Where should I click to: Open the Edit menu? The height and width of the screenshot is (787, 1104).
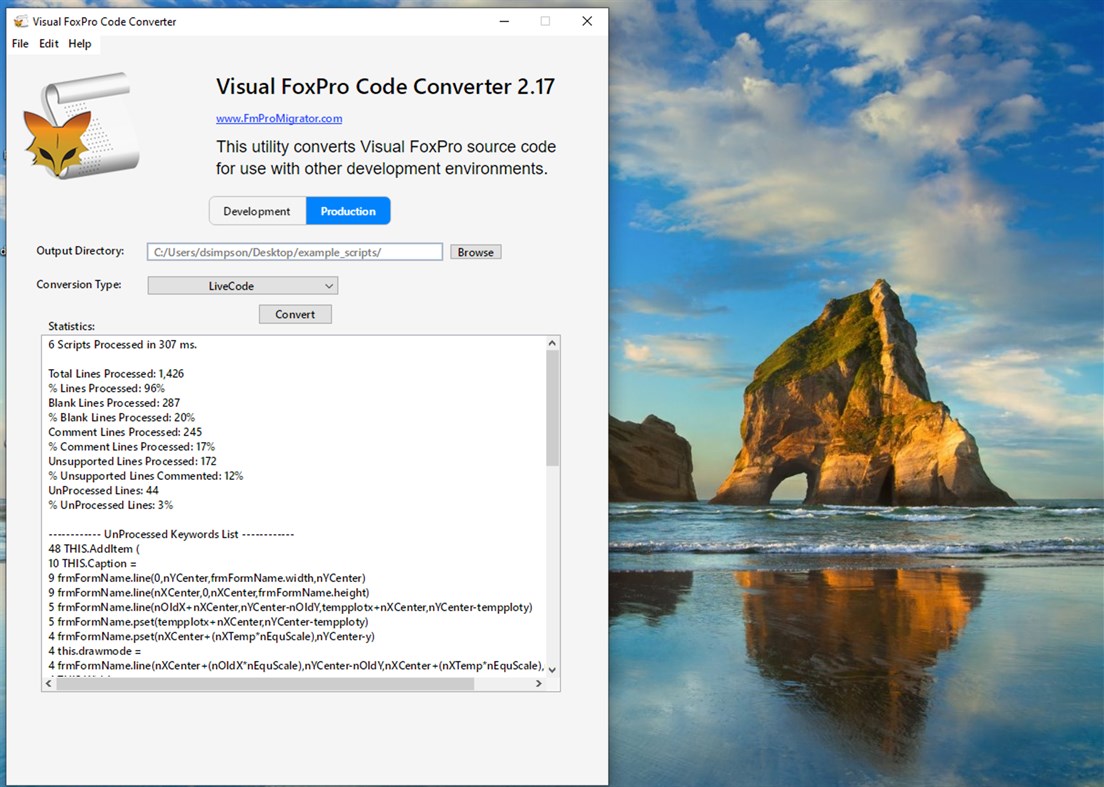click(x=49, y=44)
